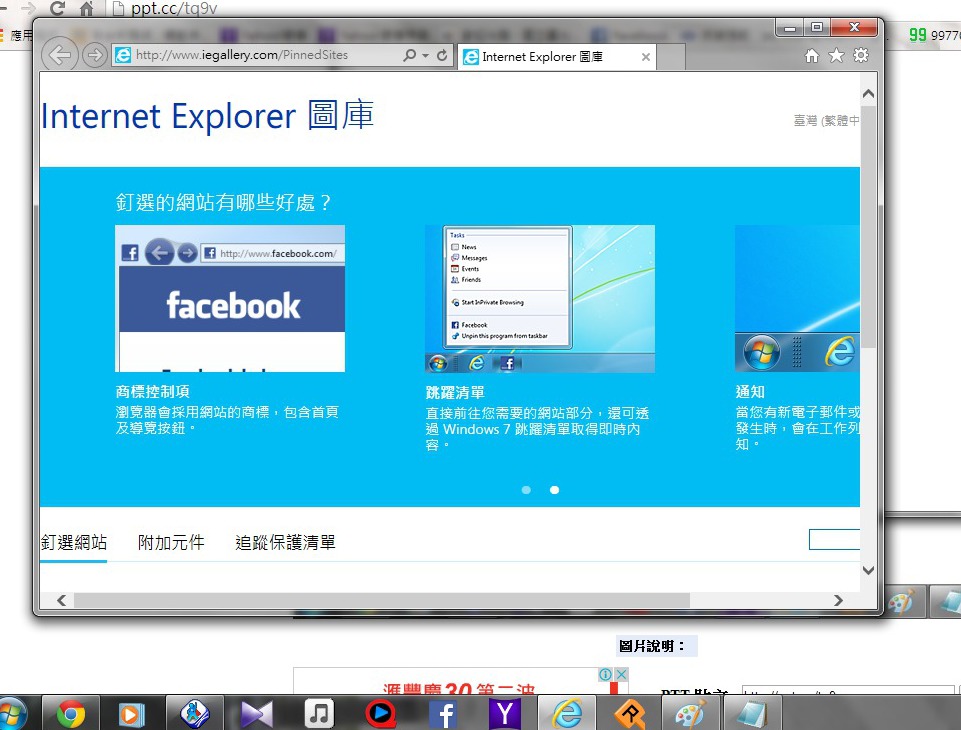
Task: Open IE Tools gear menu
Action: point(861,56)
